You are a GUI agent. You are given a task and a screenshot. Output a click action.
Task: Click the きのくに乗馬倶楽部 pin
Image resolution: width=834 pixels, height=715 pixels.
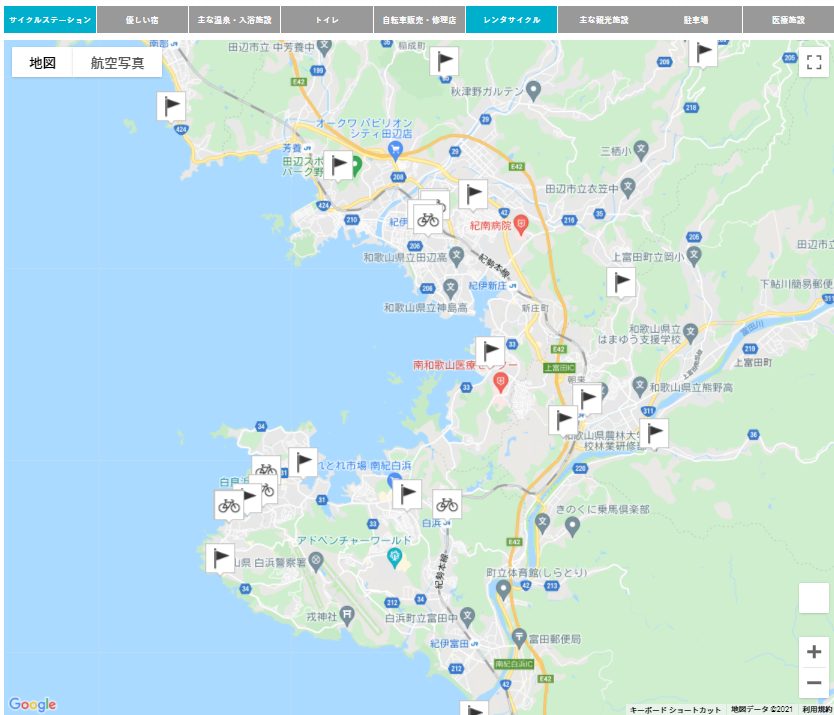click(x=572, y=527)
